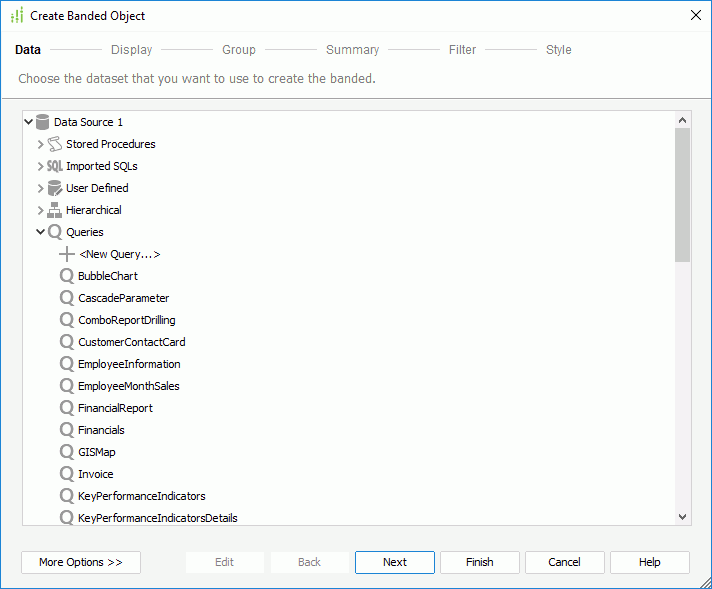Click the query icon next to CascadeParameter
The image size is (712, 589).
point(67,298)
